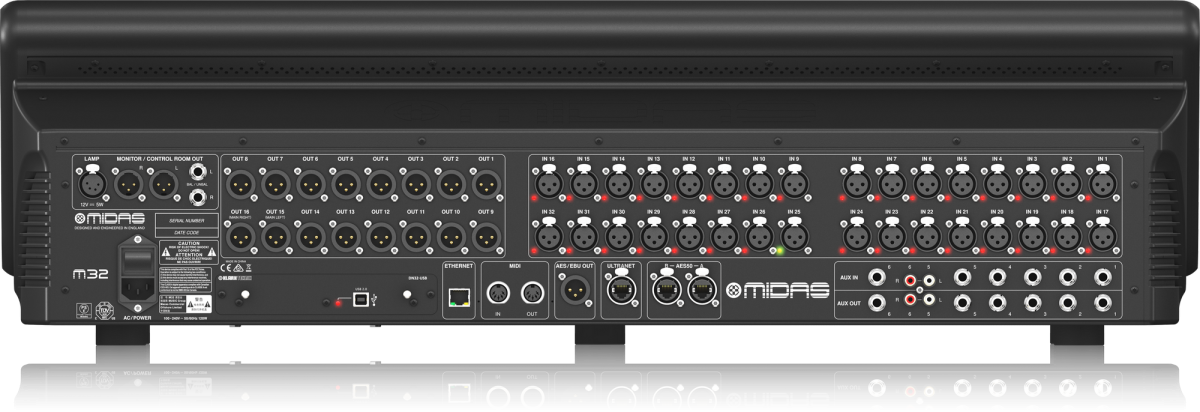This screenshot has width=1200, height=412.
Task: Click the red LED beside IN 32
Action: (532, 250)
